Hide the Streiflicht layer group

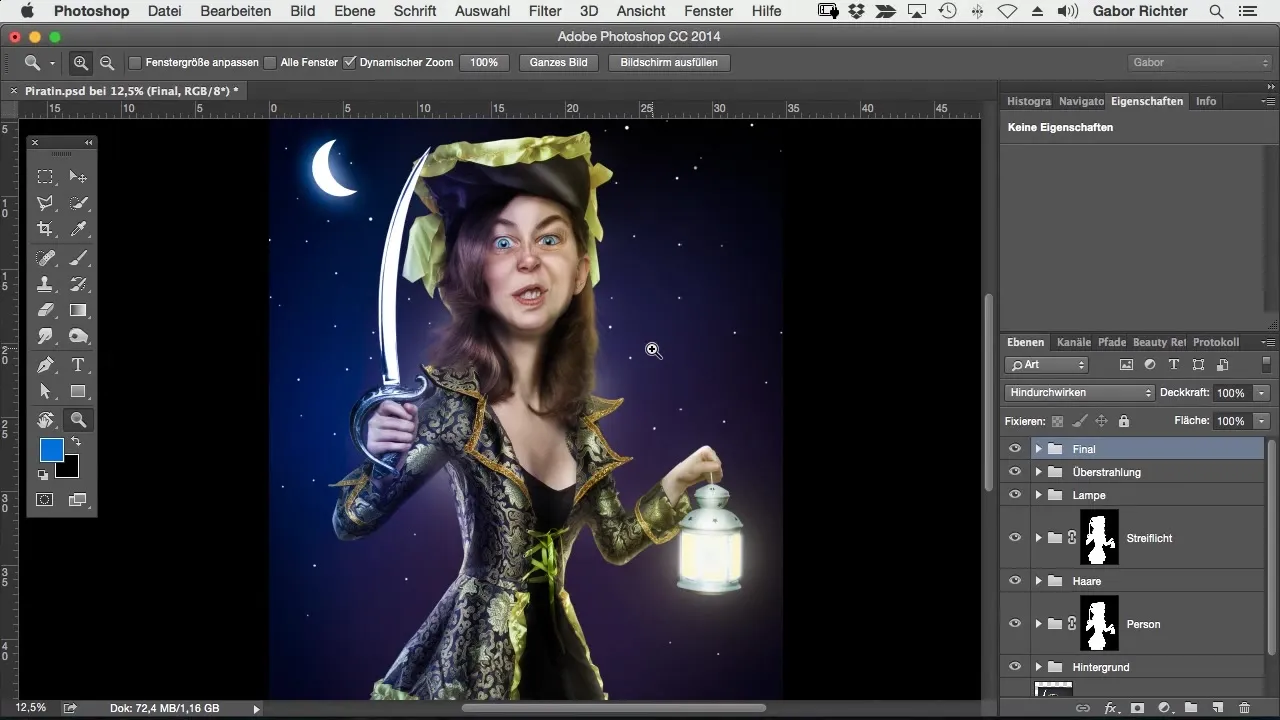click(1015, 538)
